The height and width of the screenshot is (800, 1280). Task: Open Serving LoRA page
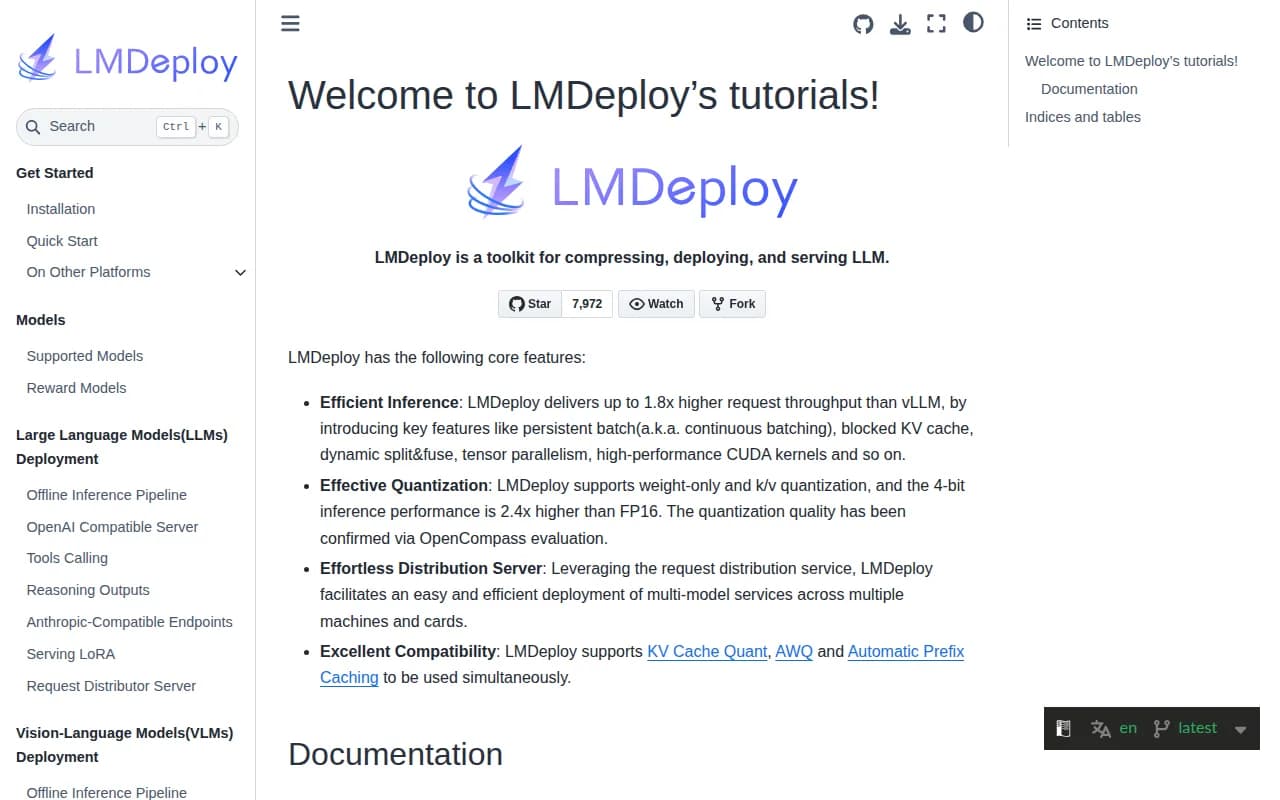pos(71,654)
